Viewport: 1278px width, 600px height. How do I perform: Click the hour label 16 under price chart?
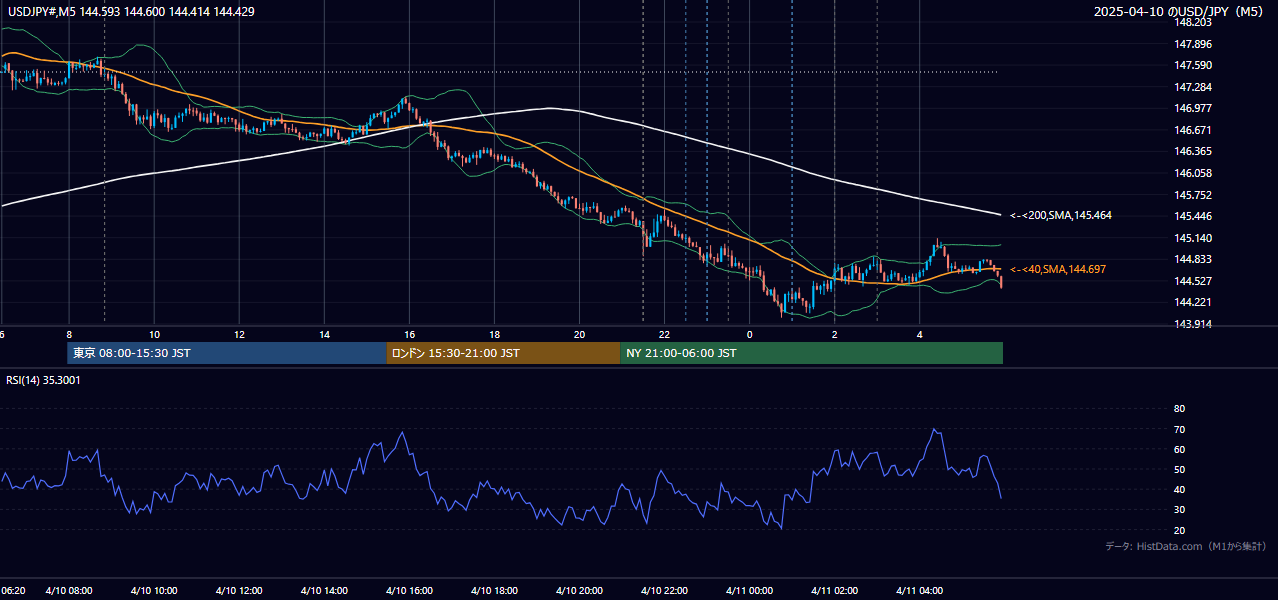tap(410, 334)
